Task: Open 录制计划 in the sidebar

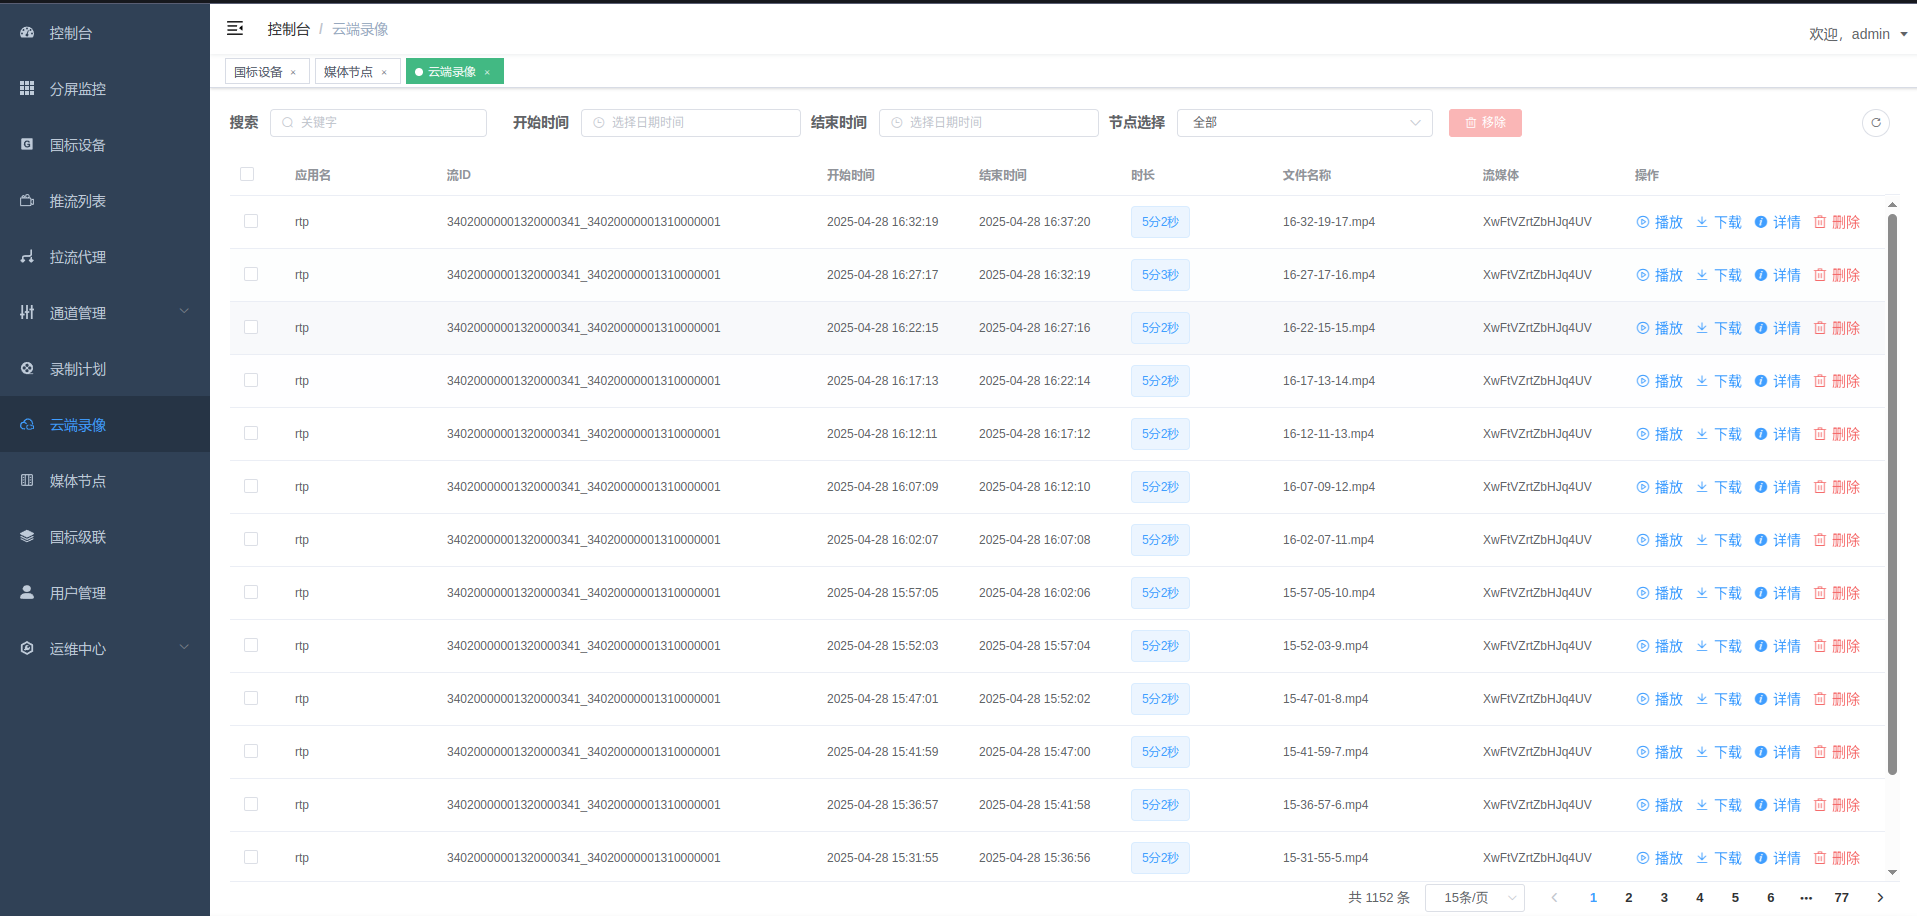Action: [78, 369]
